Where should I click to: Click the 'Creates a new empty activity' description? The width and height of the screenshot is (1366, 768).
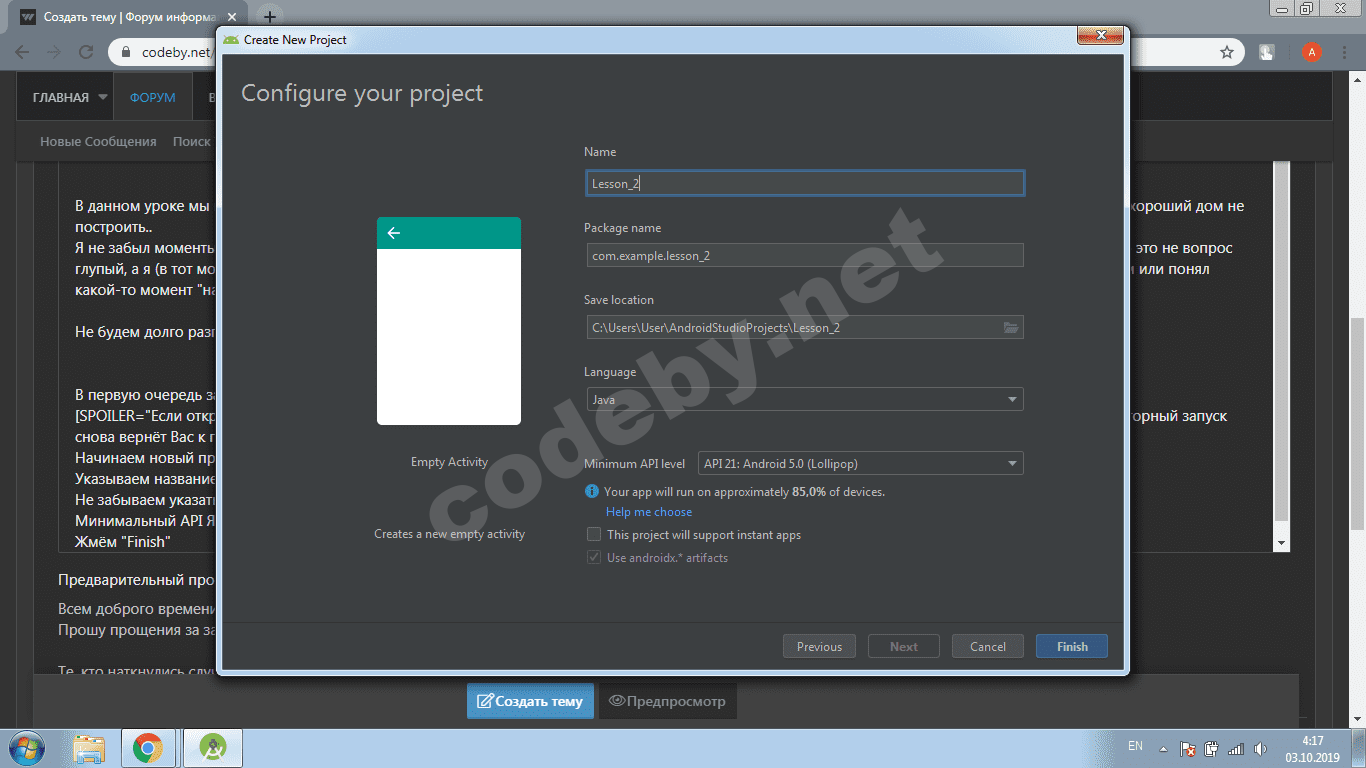pyautogui.click(x=449, y=534)
